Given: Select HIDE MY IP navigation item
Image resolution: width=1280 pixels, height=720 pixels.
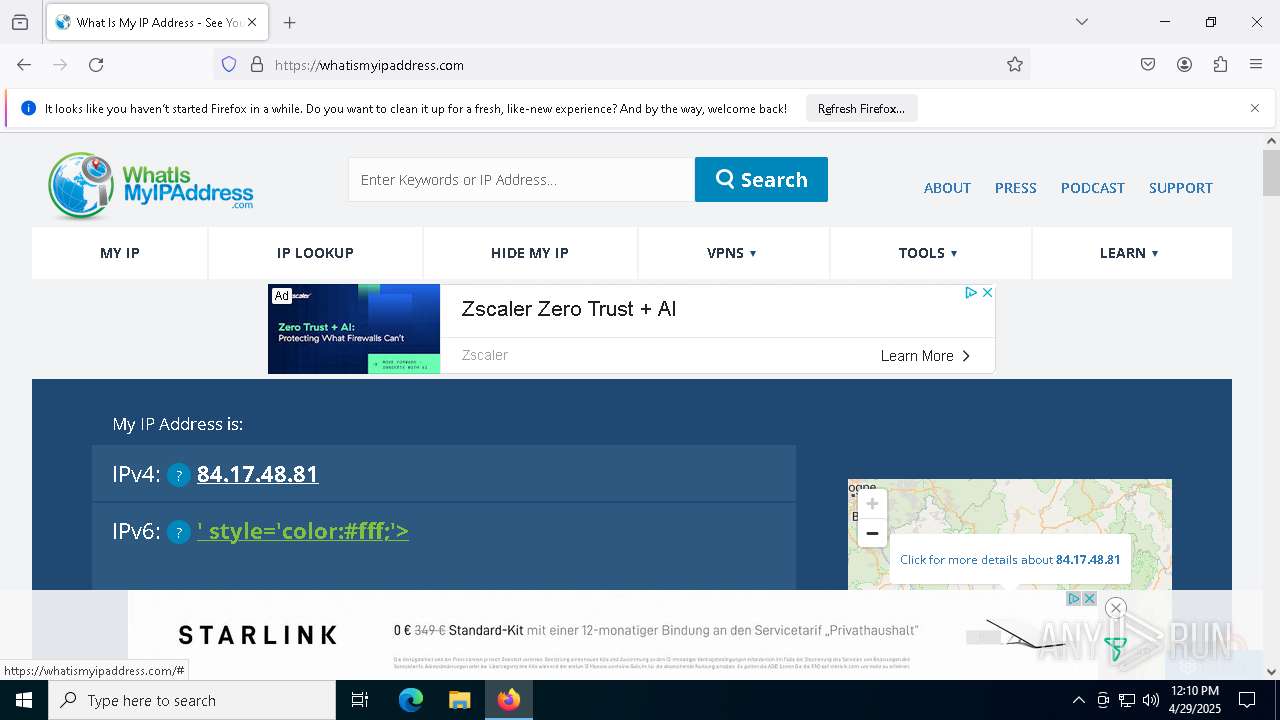Looking at the screenshot, I should pos(529,253).
